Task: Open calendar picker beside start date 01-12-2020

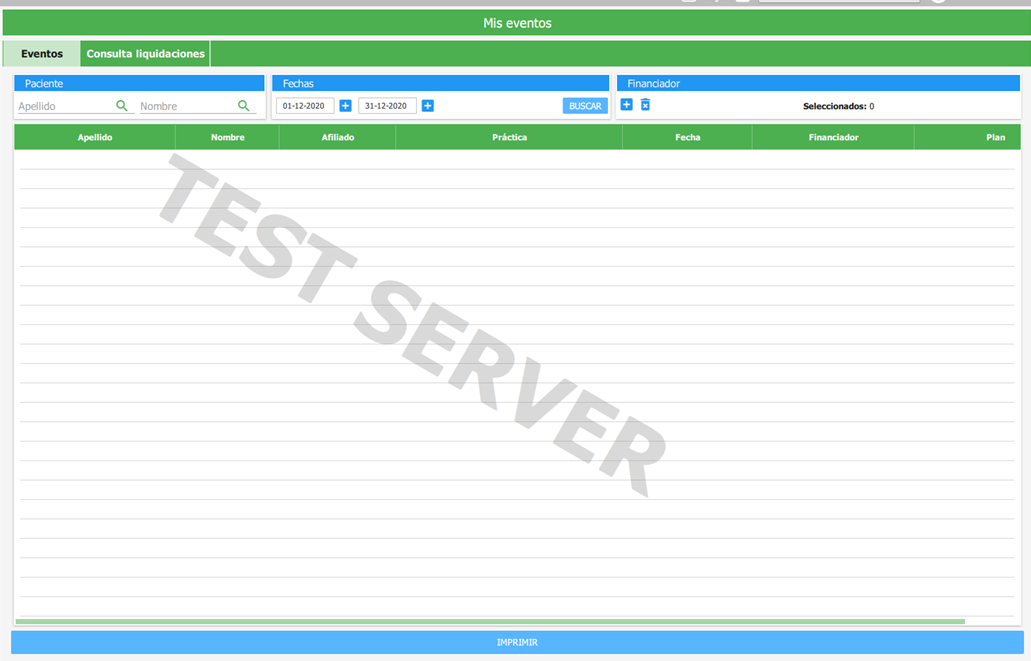Action: [345, 106]
